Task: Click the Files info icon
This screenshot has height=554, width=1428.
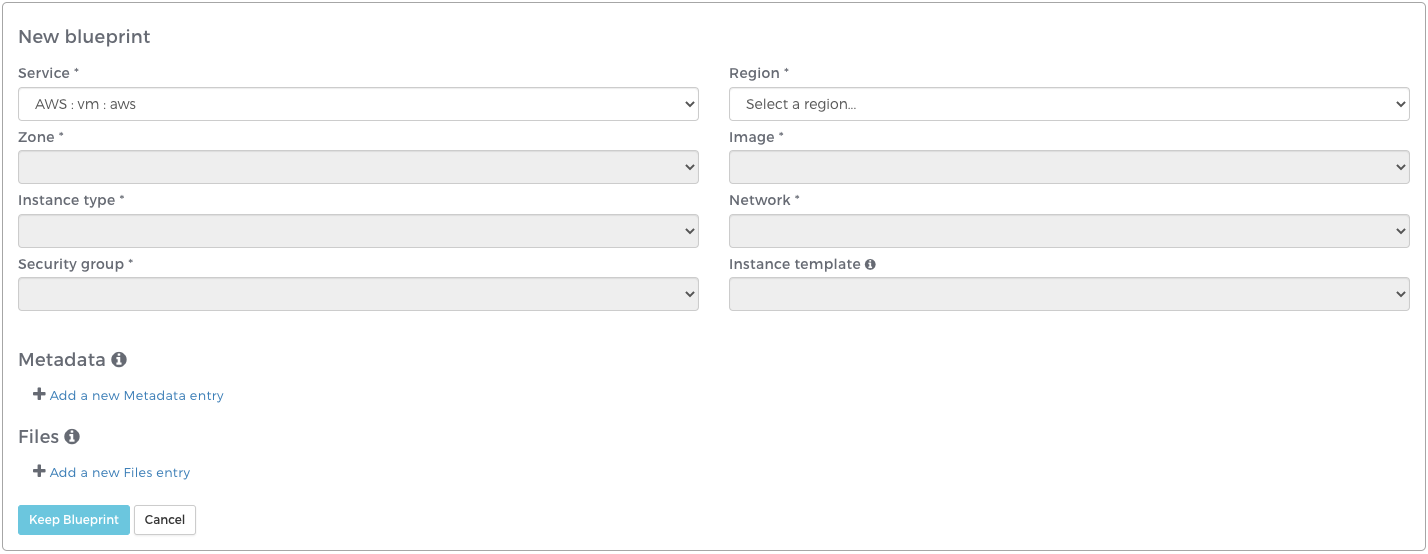Action: 72,437
